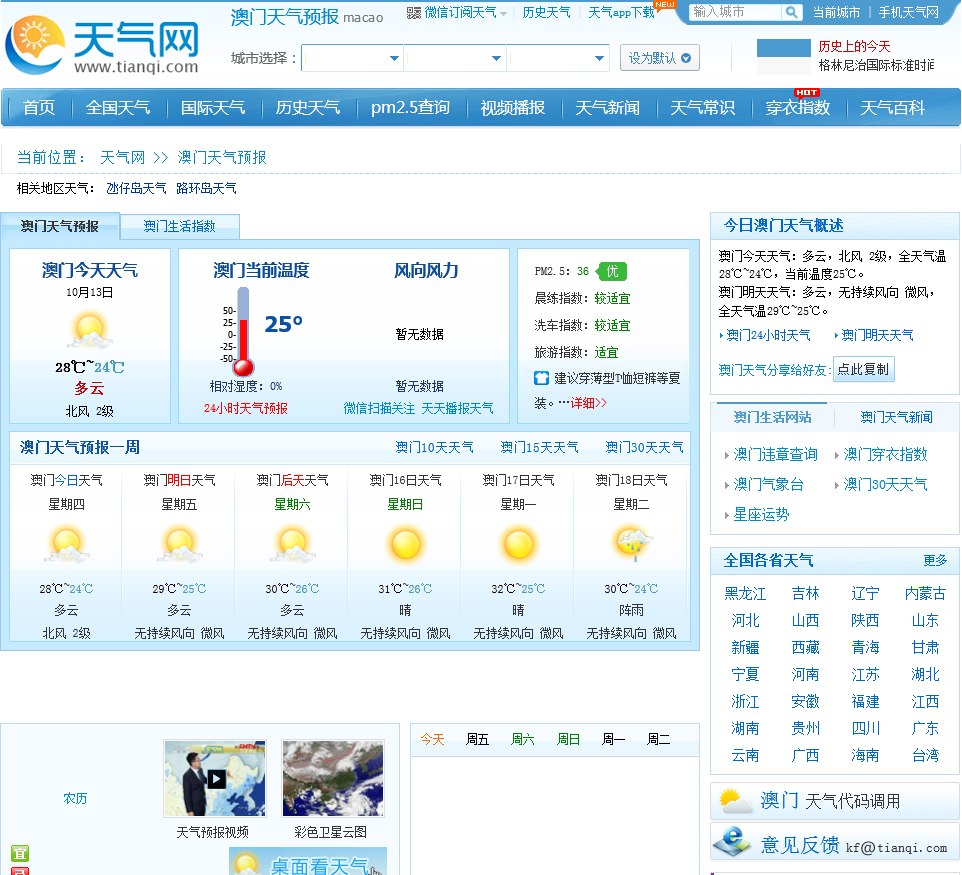The width and height of the screenshot is (962, 875).
Task: Select the 周五 forecast tab
Action: coord(477,739)
